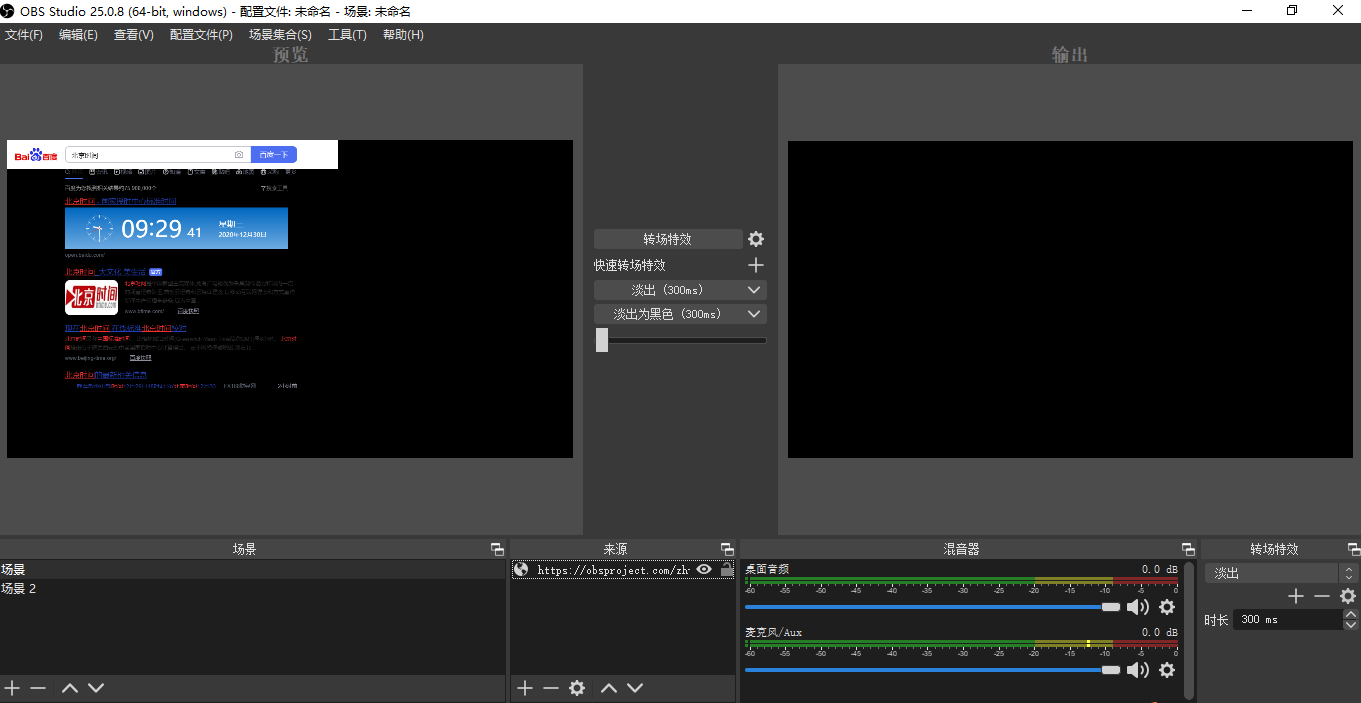Undock the 转场特效 dock panel
This screenshot has width=1361, height=703.
point(1354,549)
